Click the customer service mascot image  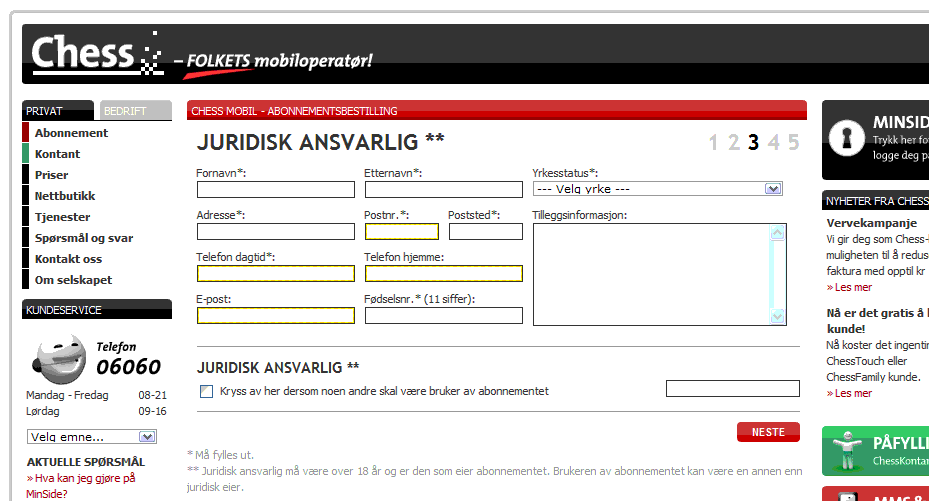(59, 359)
